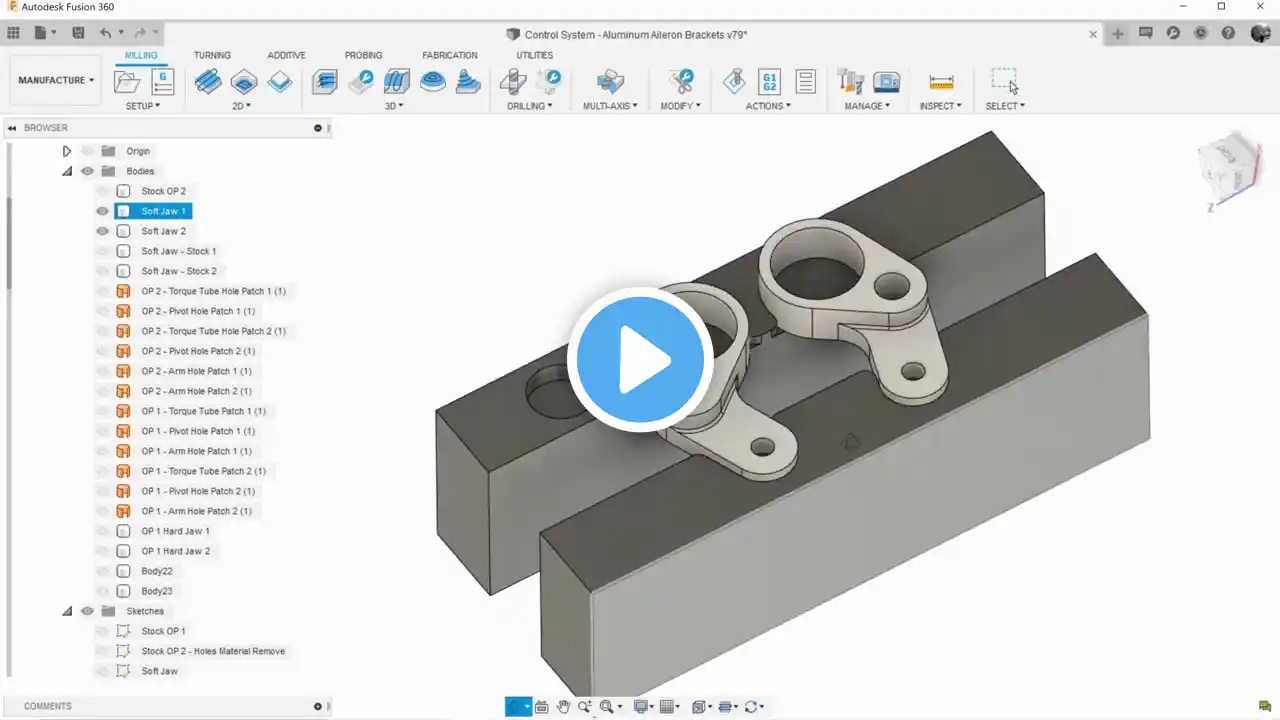Screen dimensions: 1280x720
Task: Show the Body22 body
Action: 102,571
